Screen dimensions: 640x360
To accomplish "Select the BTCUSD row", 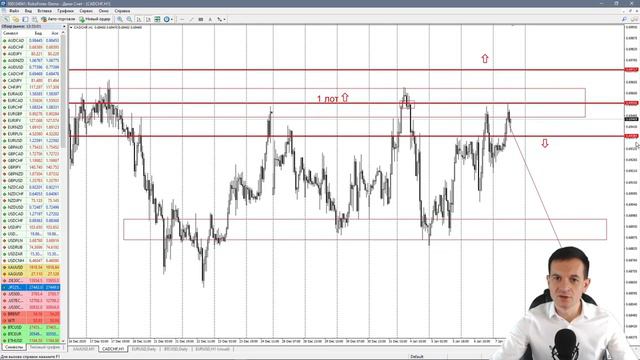I will coord(31,327).
